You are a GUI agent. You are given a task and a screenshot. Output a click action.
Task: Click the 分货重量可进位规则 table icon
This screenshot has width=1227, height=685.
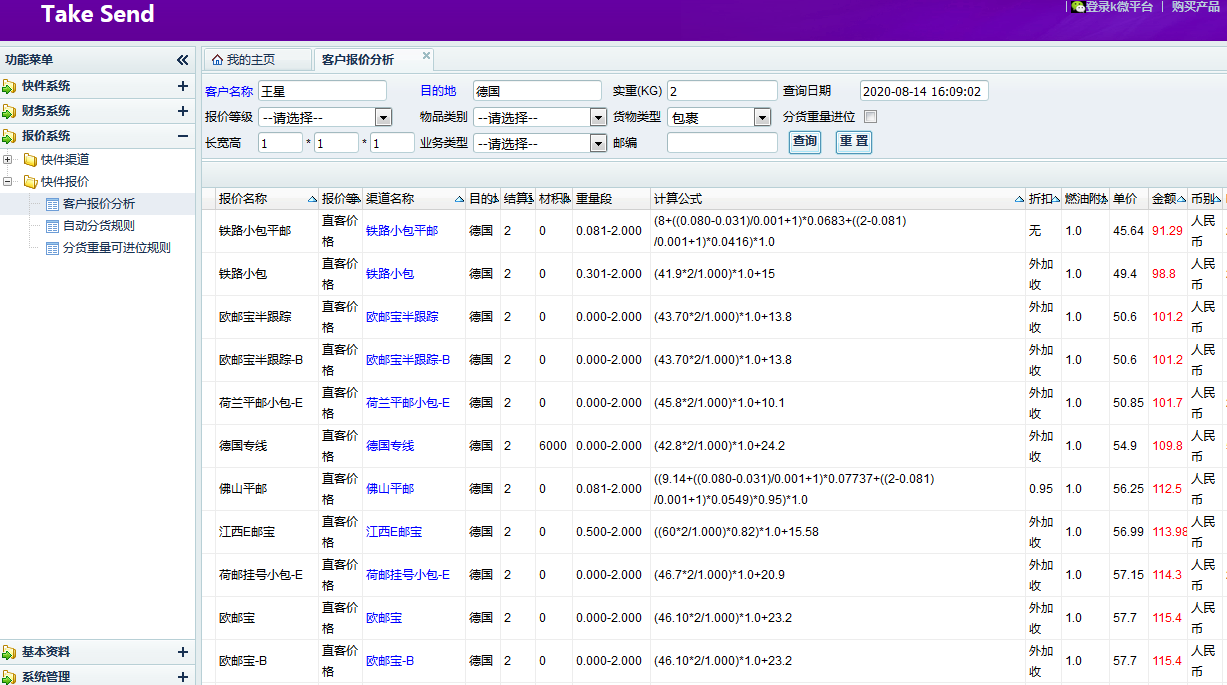(52, 248)
